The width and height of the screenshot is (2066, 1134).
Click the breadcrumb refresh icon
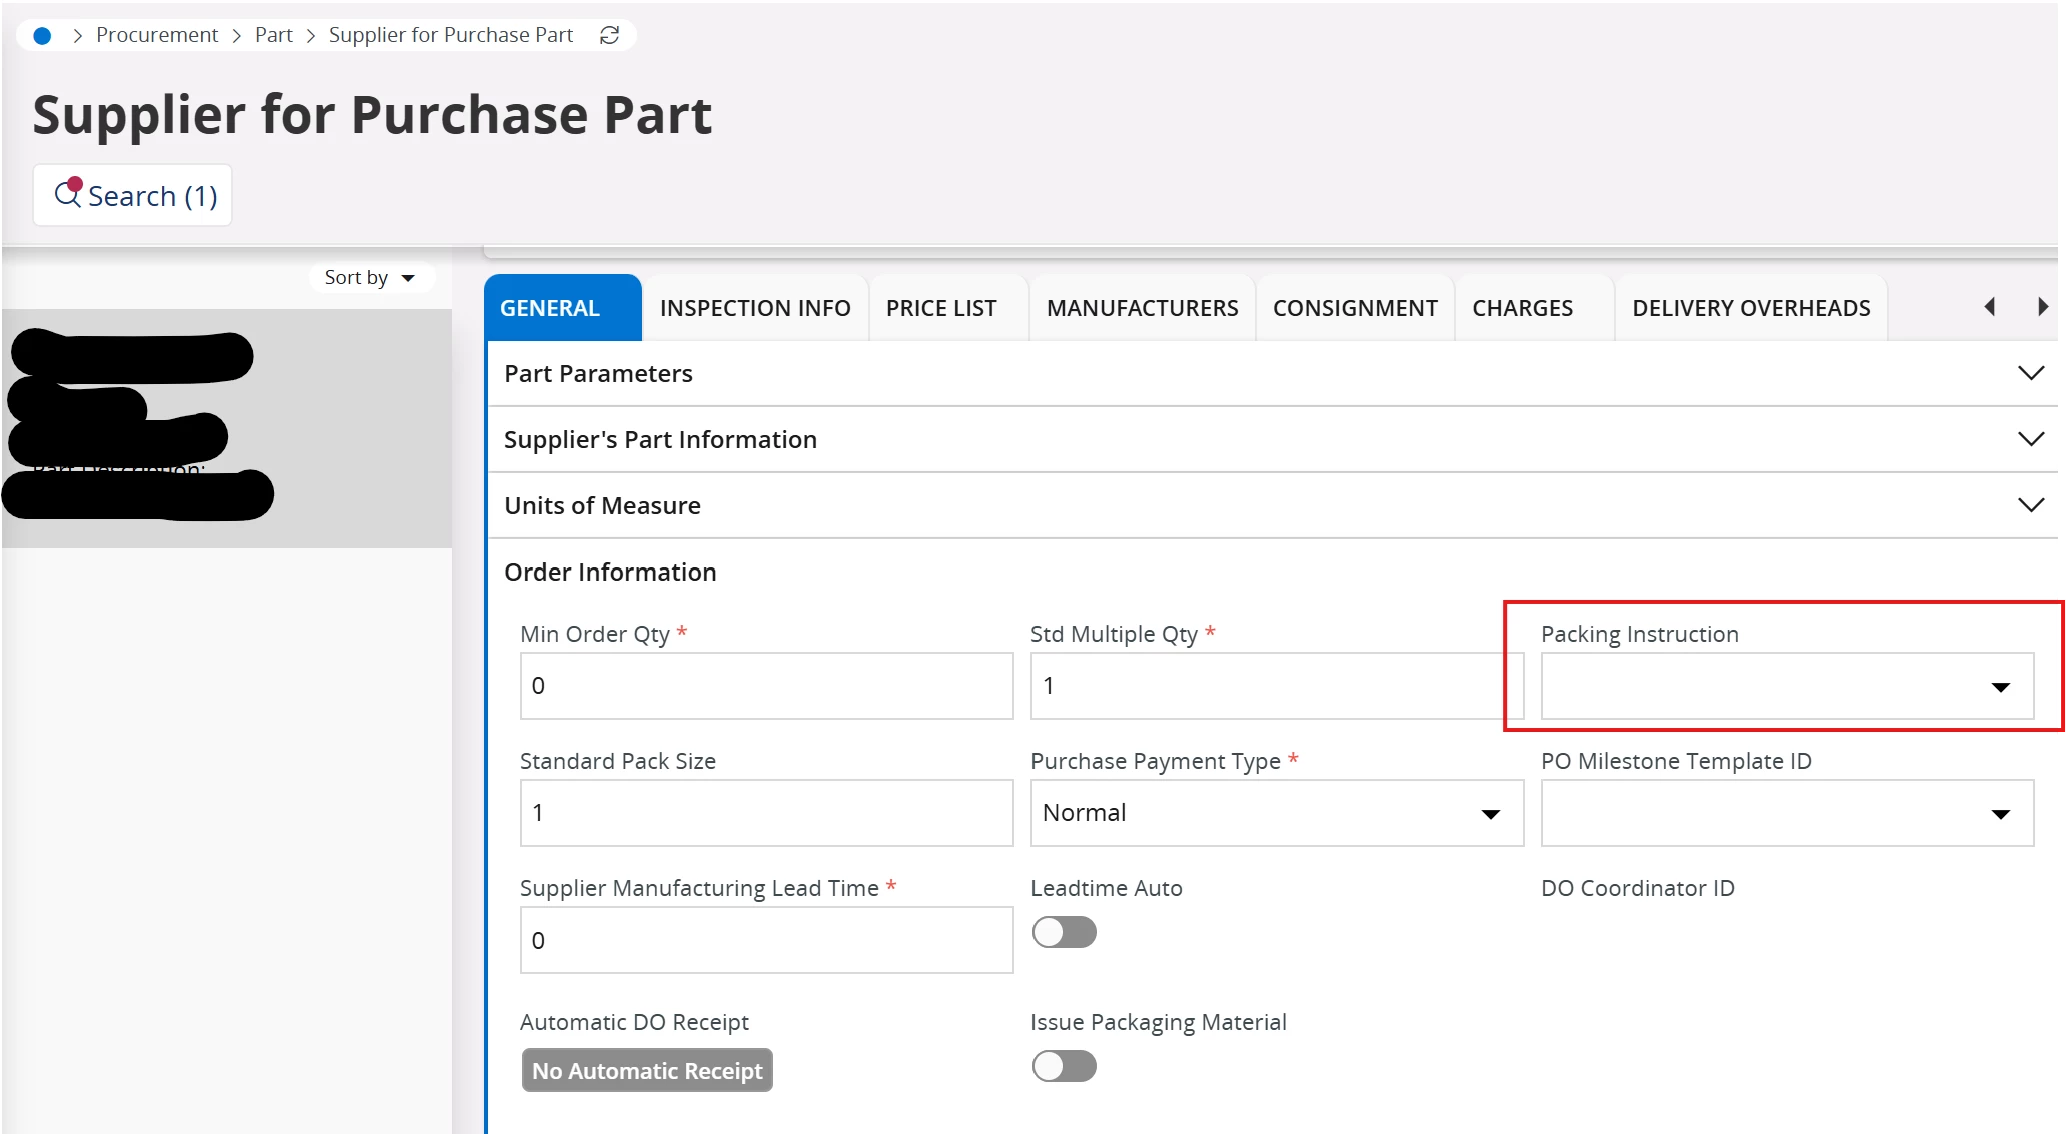(609, 36)
